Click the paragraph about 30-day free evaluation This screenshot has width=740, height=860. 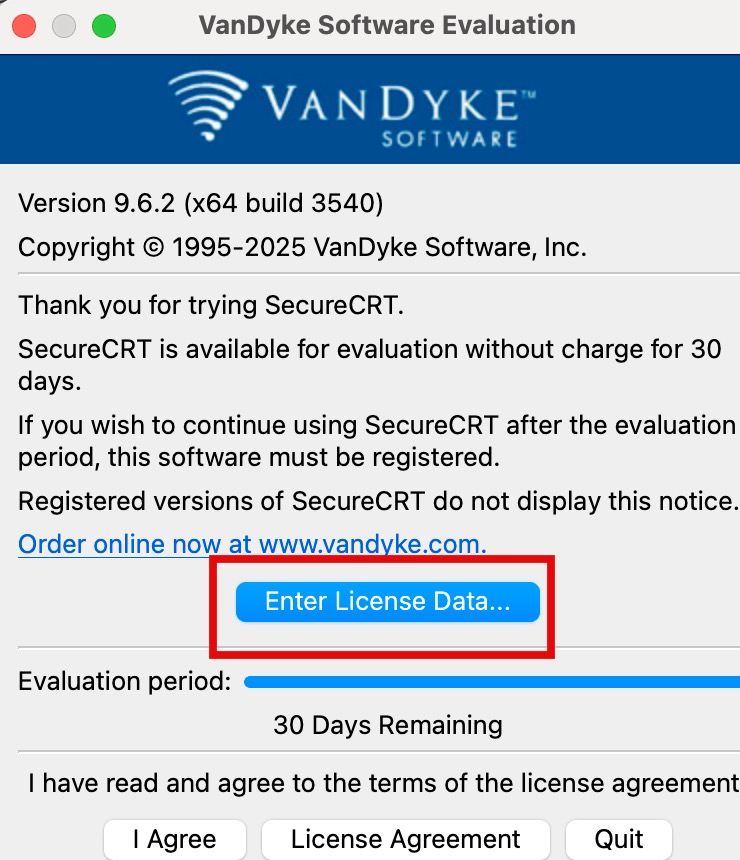point(370,365)
